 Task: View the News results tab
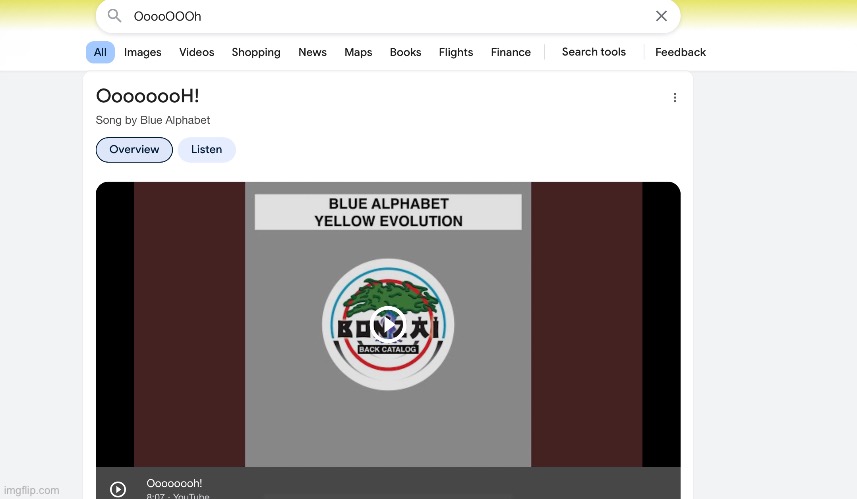312,52
